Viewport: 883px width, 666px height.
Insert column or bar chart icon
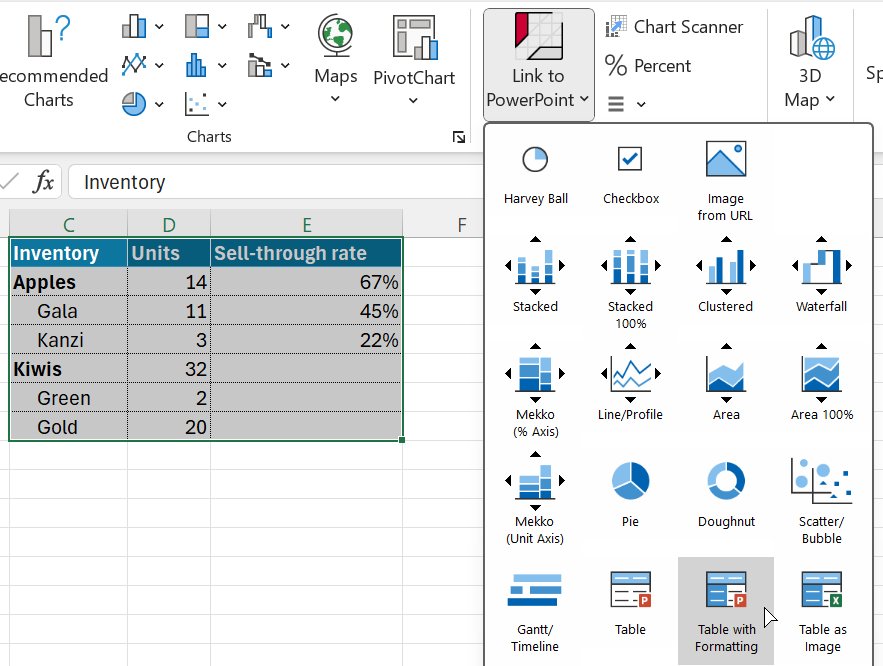point(135,26)
